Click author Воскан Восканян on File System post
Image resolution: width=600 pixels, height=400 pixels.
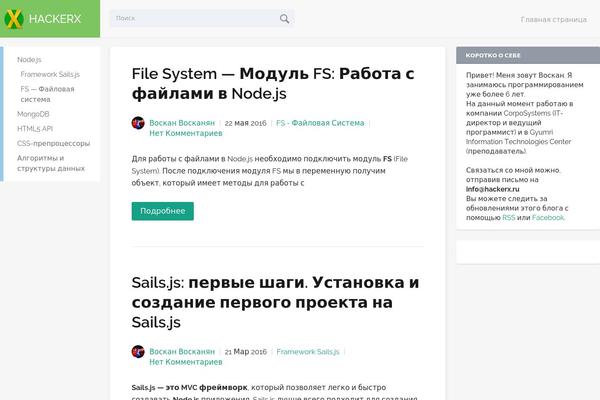pos(182,123)
